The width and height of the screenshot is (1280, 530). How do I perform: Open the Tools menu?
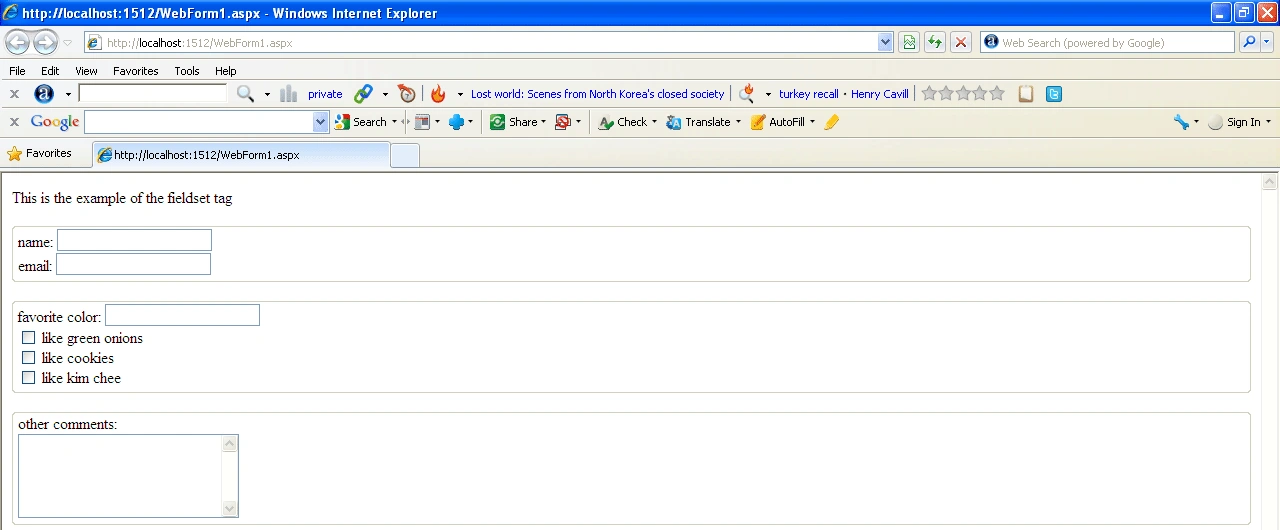[x=187, y=71]
